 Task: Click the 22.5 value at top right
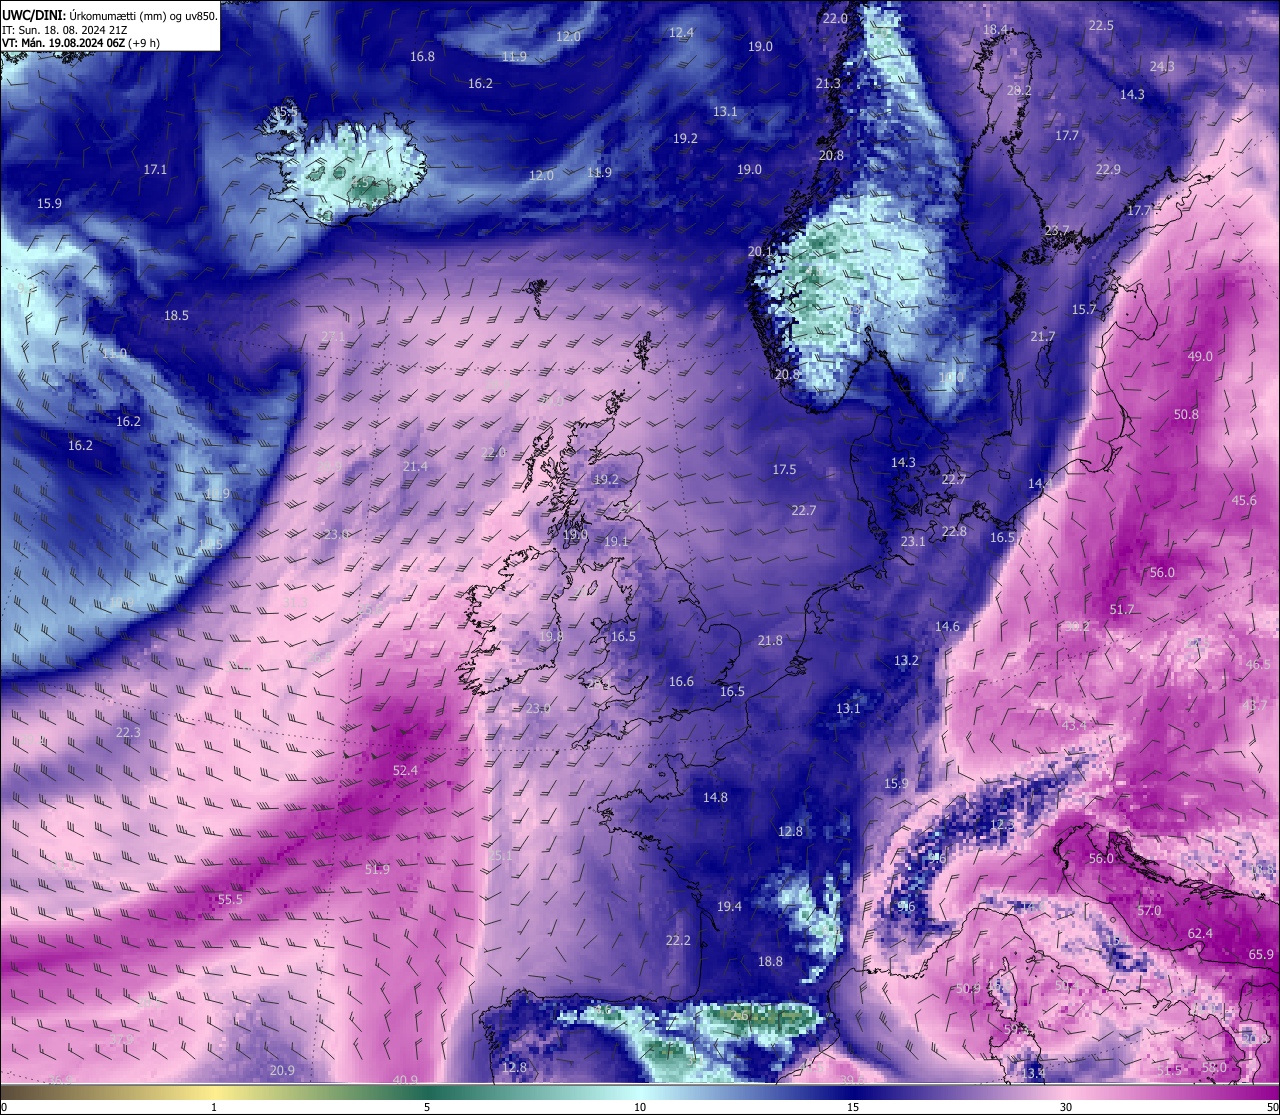pos(1101,26)
